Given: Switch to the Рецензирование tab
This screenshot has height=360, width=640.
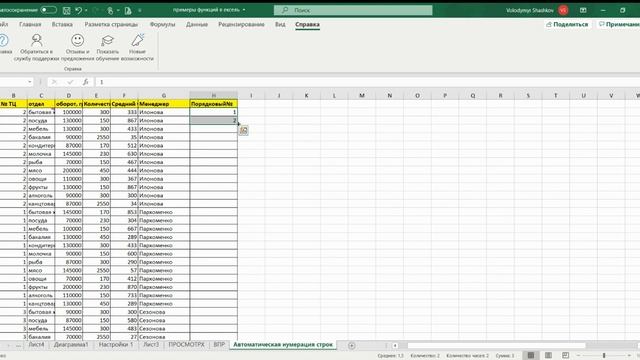Looking at the screenshot, I should (241, 24).
